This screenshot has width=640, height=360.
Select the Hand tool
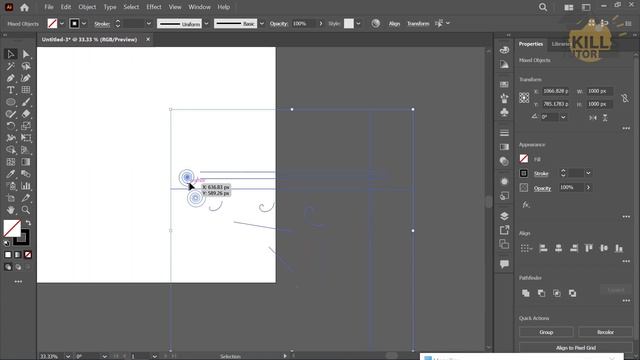tap(11, 210)
